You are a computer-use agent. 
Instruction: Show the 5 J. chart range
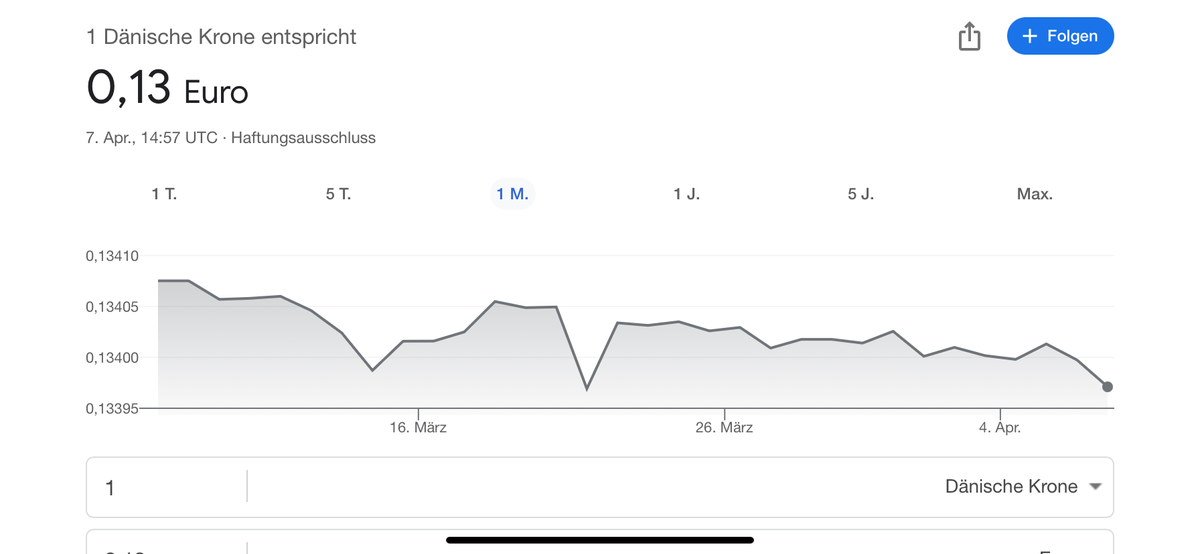click(860, 194)
